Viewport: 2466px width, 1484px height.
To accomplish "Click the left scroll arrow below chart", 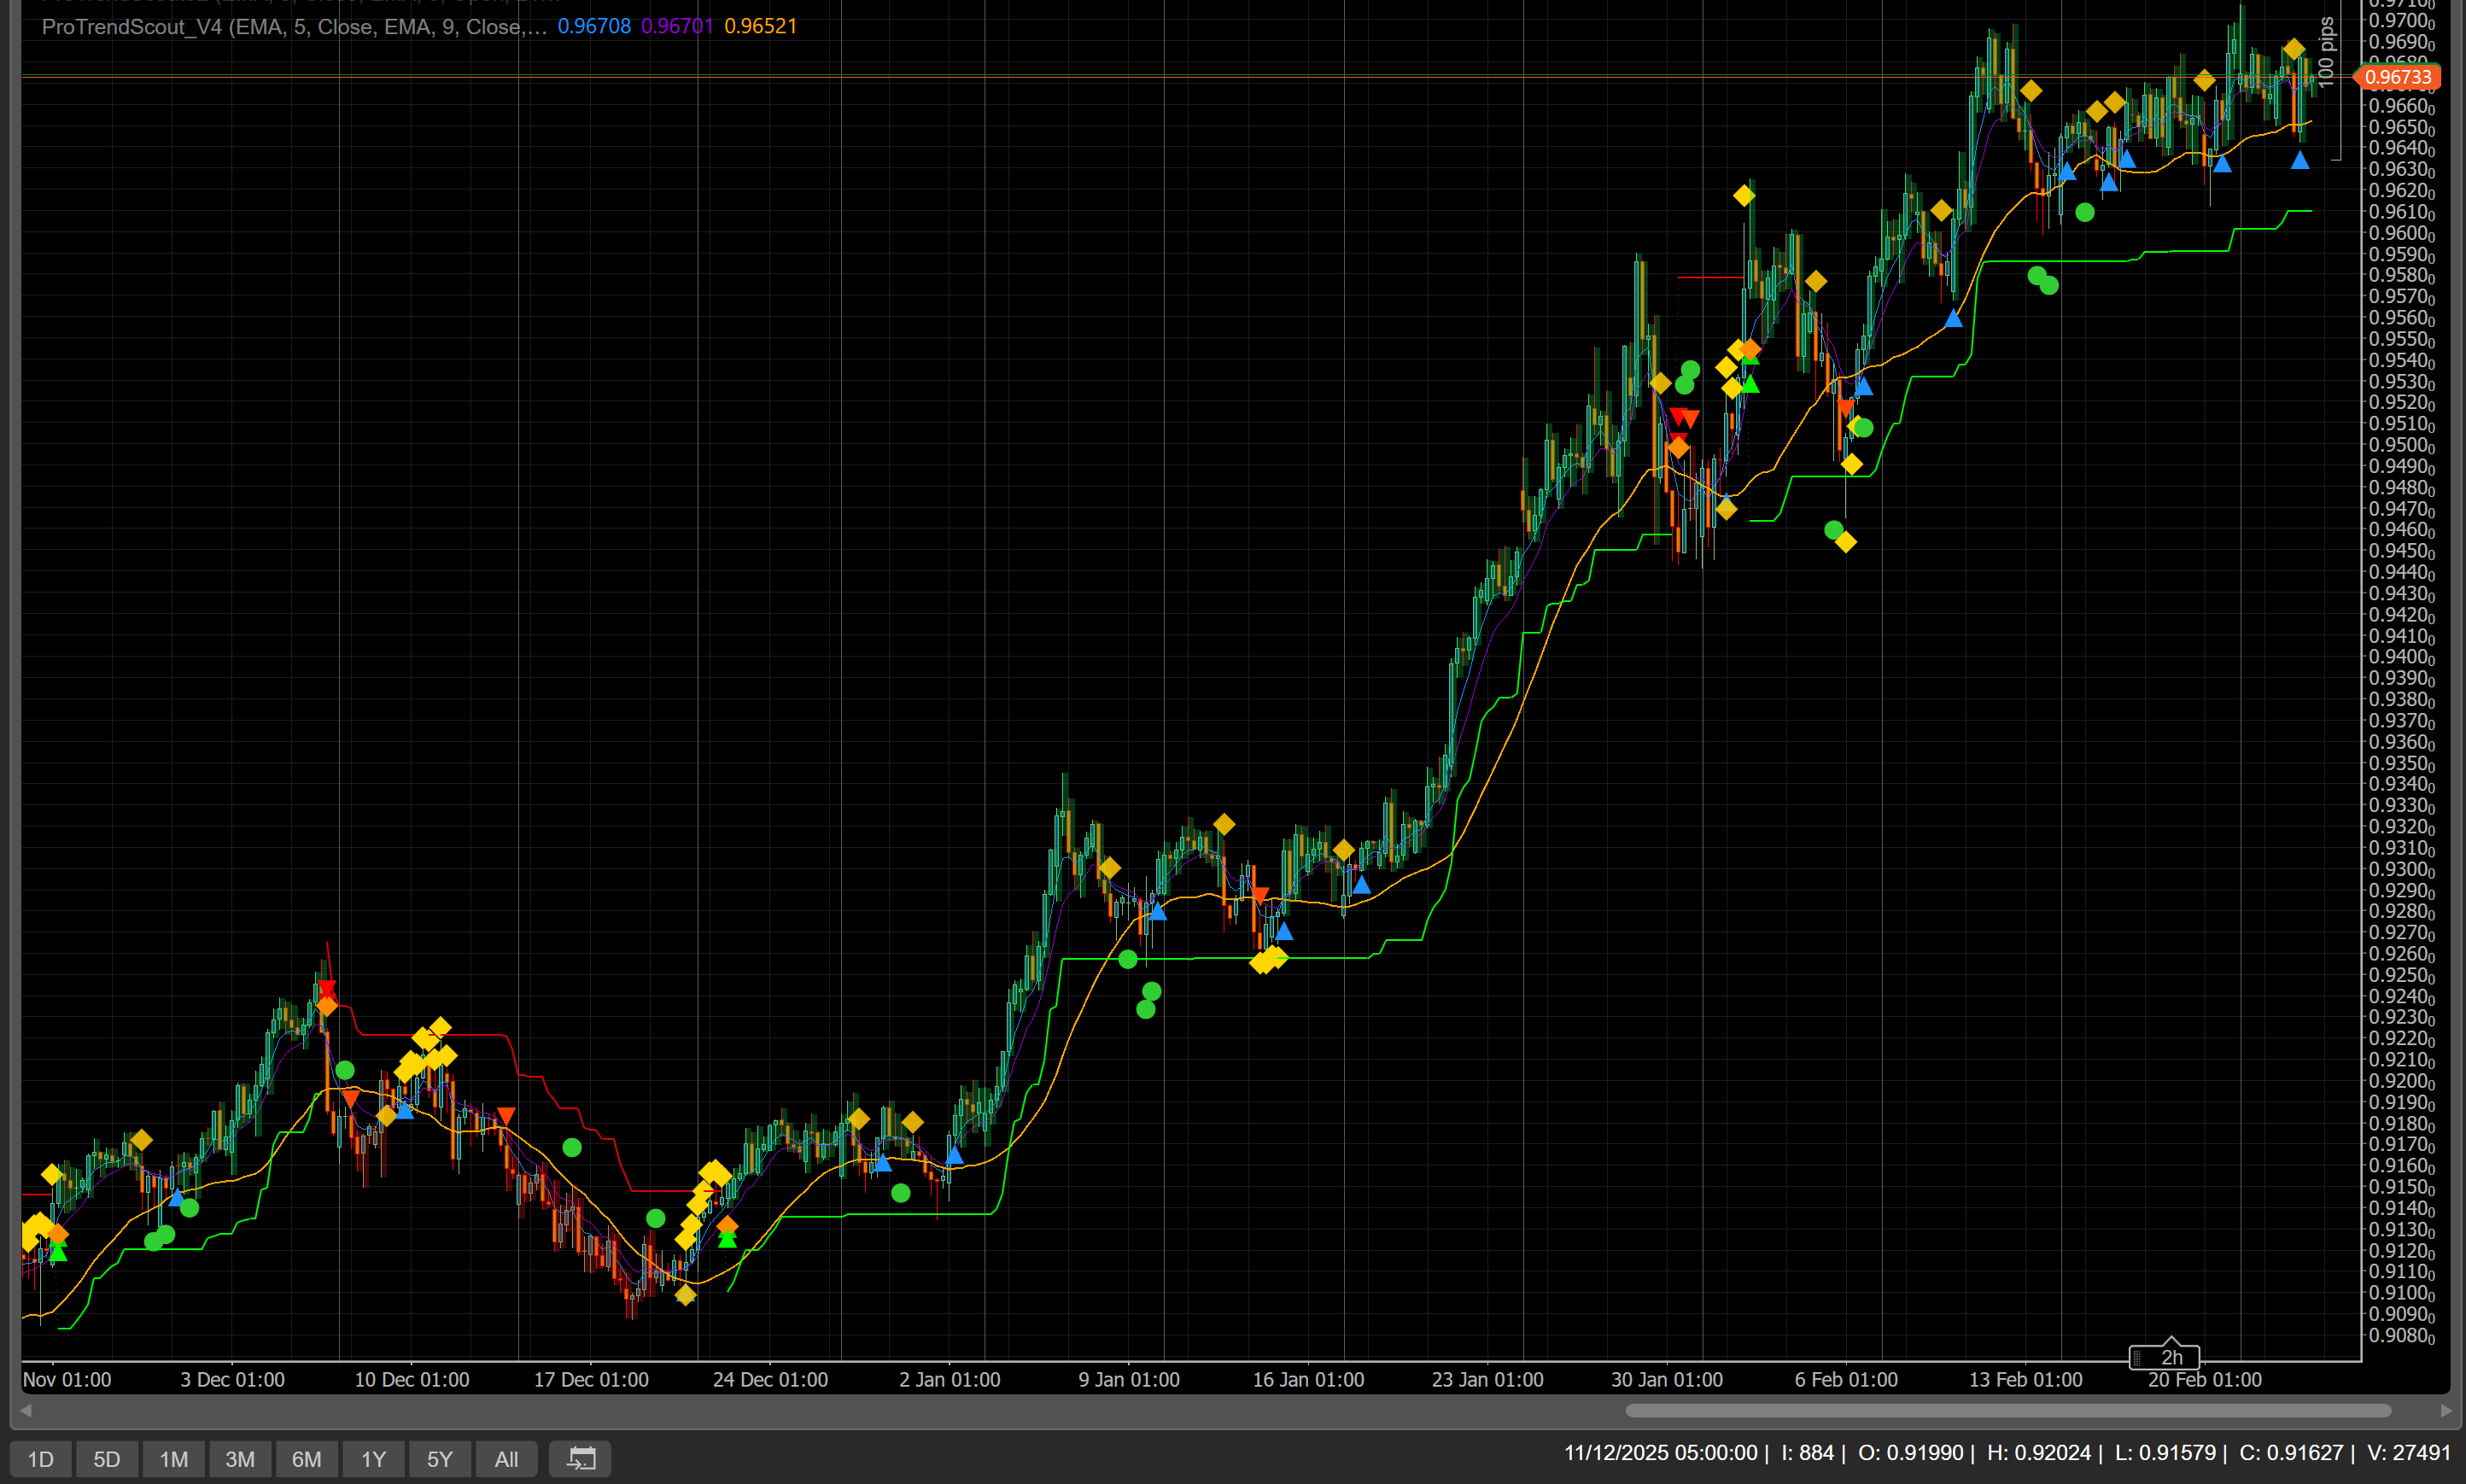I will (26, 1411).
